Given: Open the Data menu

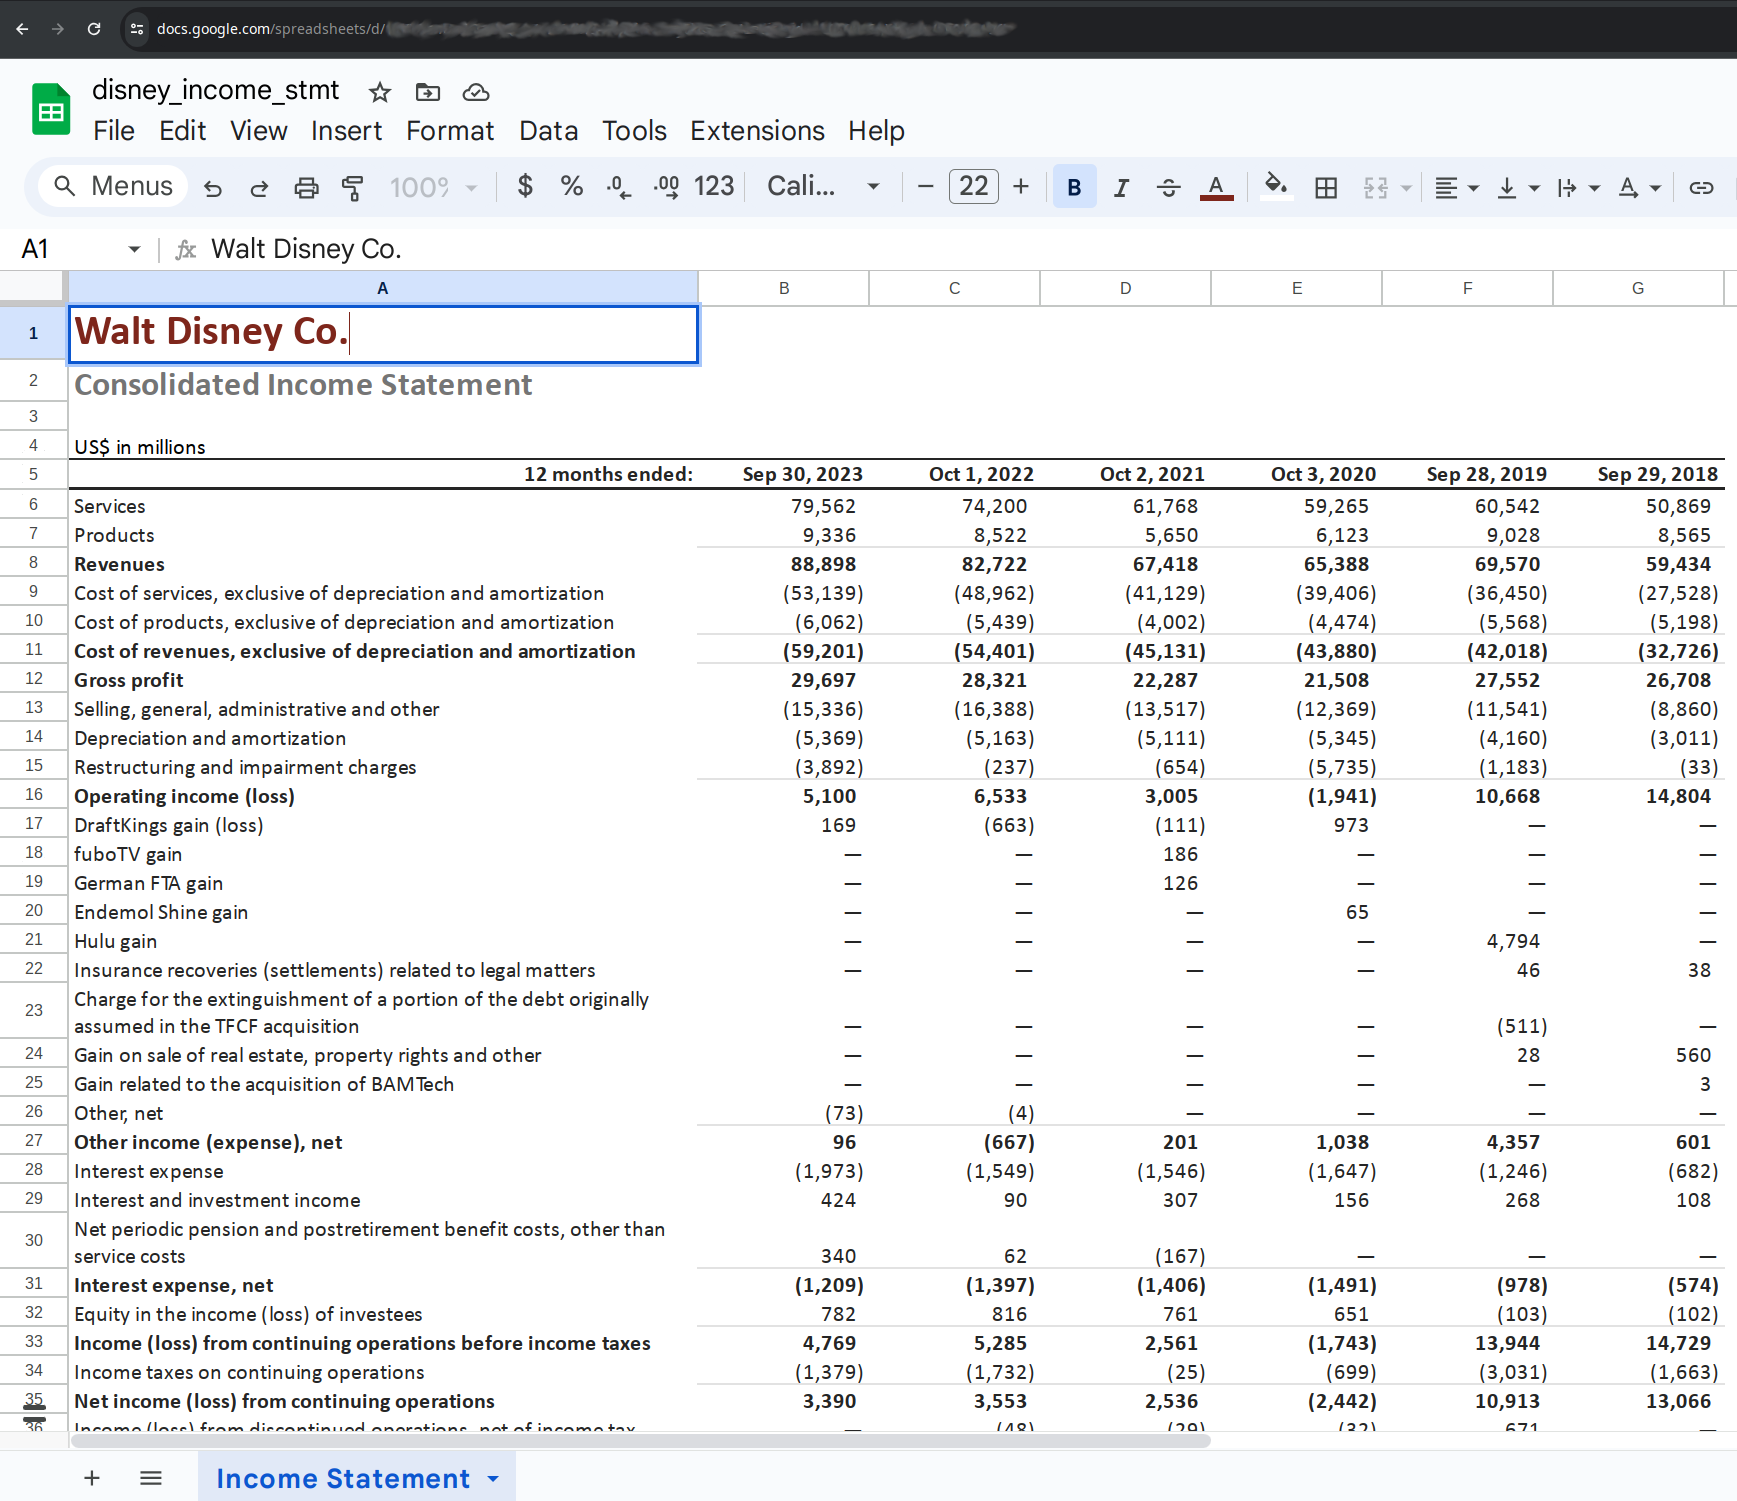Looking at the screenshot, I should (x=548, y=131).
